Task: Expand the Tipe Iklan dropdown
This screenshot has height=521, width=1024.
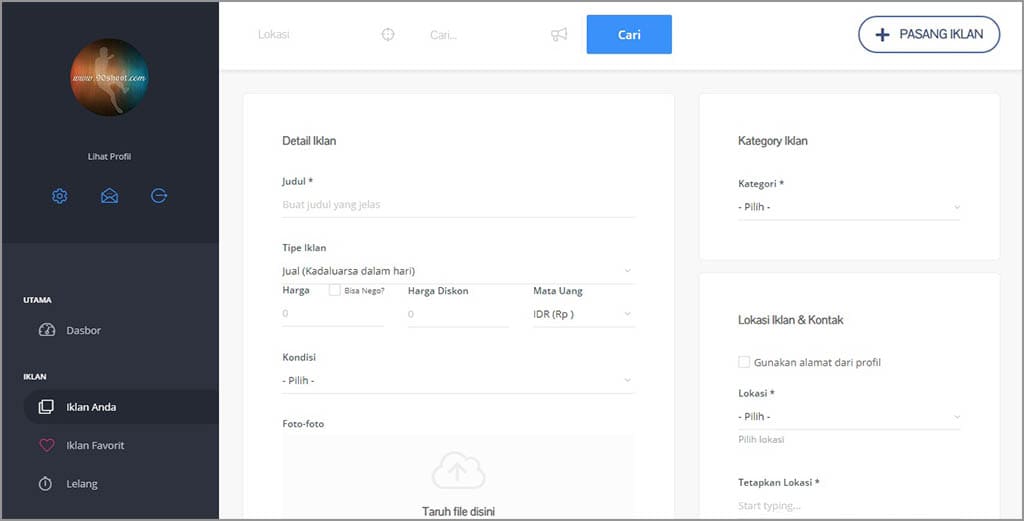Action: click(x=458, y=270)
